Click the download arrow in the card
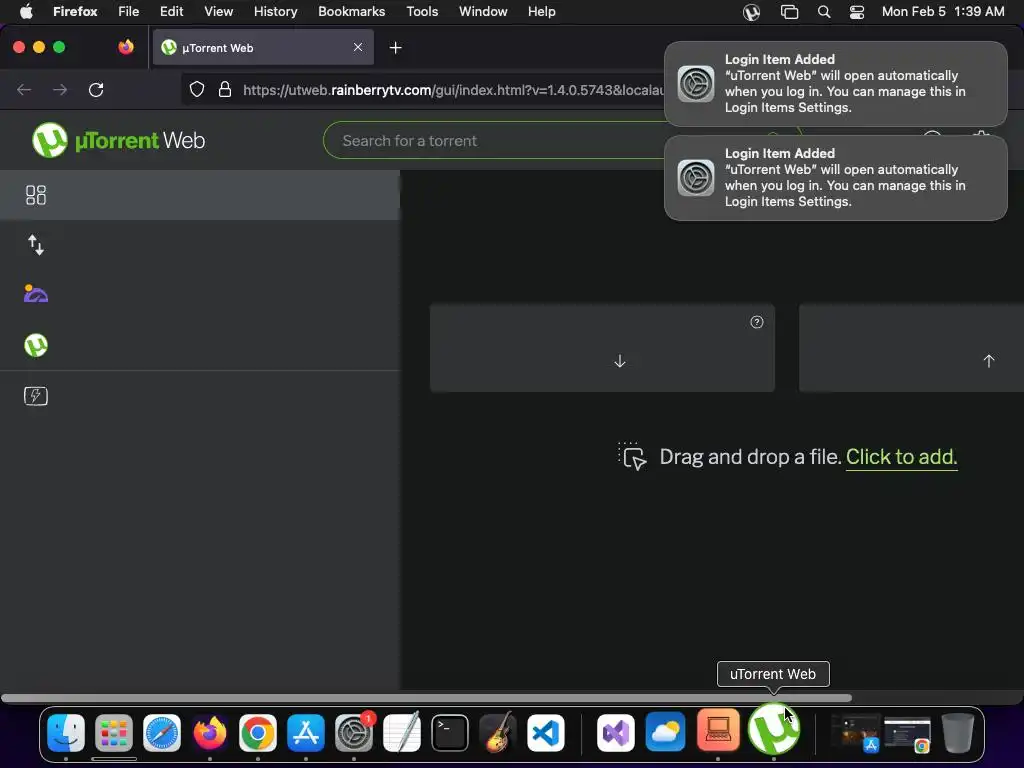This screenshot has width=1024, height=768. click(620, 361)
